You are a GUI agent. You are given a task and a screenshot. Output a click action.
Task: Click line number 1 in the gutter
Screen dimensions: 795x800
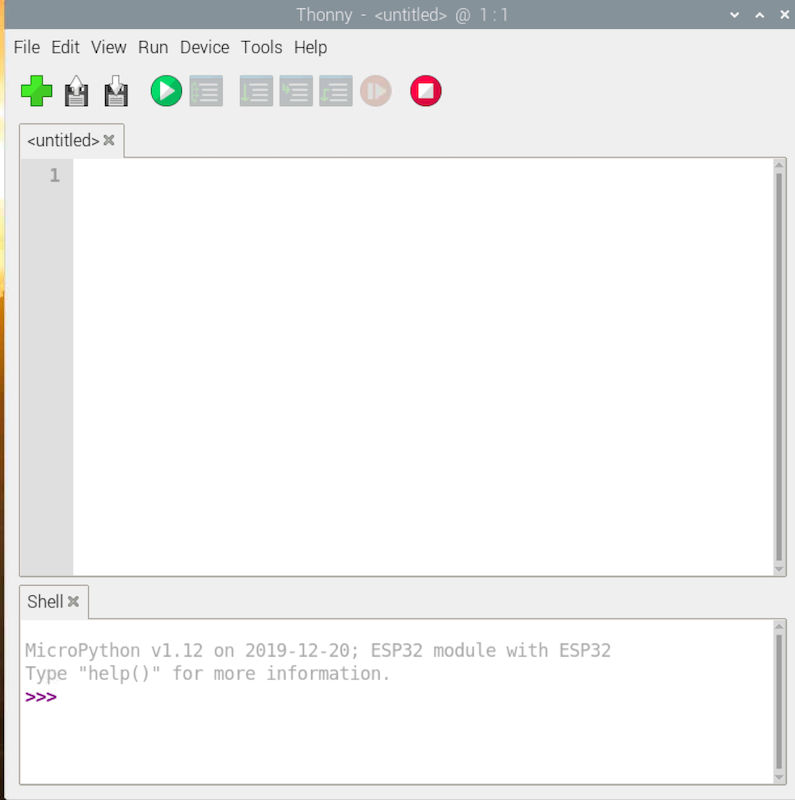pyautogui.click(x=55, y=176)
